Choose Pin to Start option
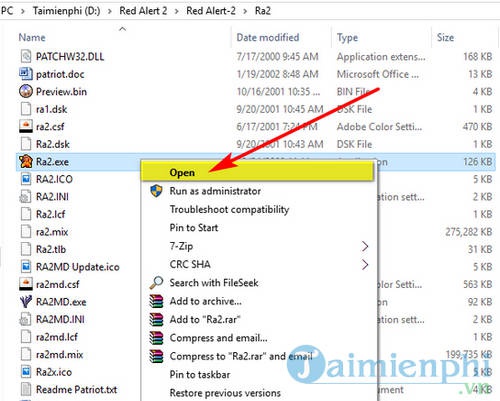 (194, 228)
